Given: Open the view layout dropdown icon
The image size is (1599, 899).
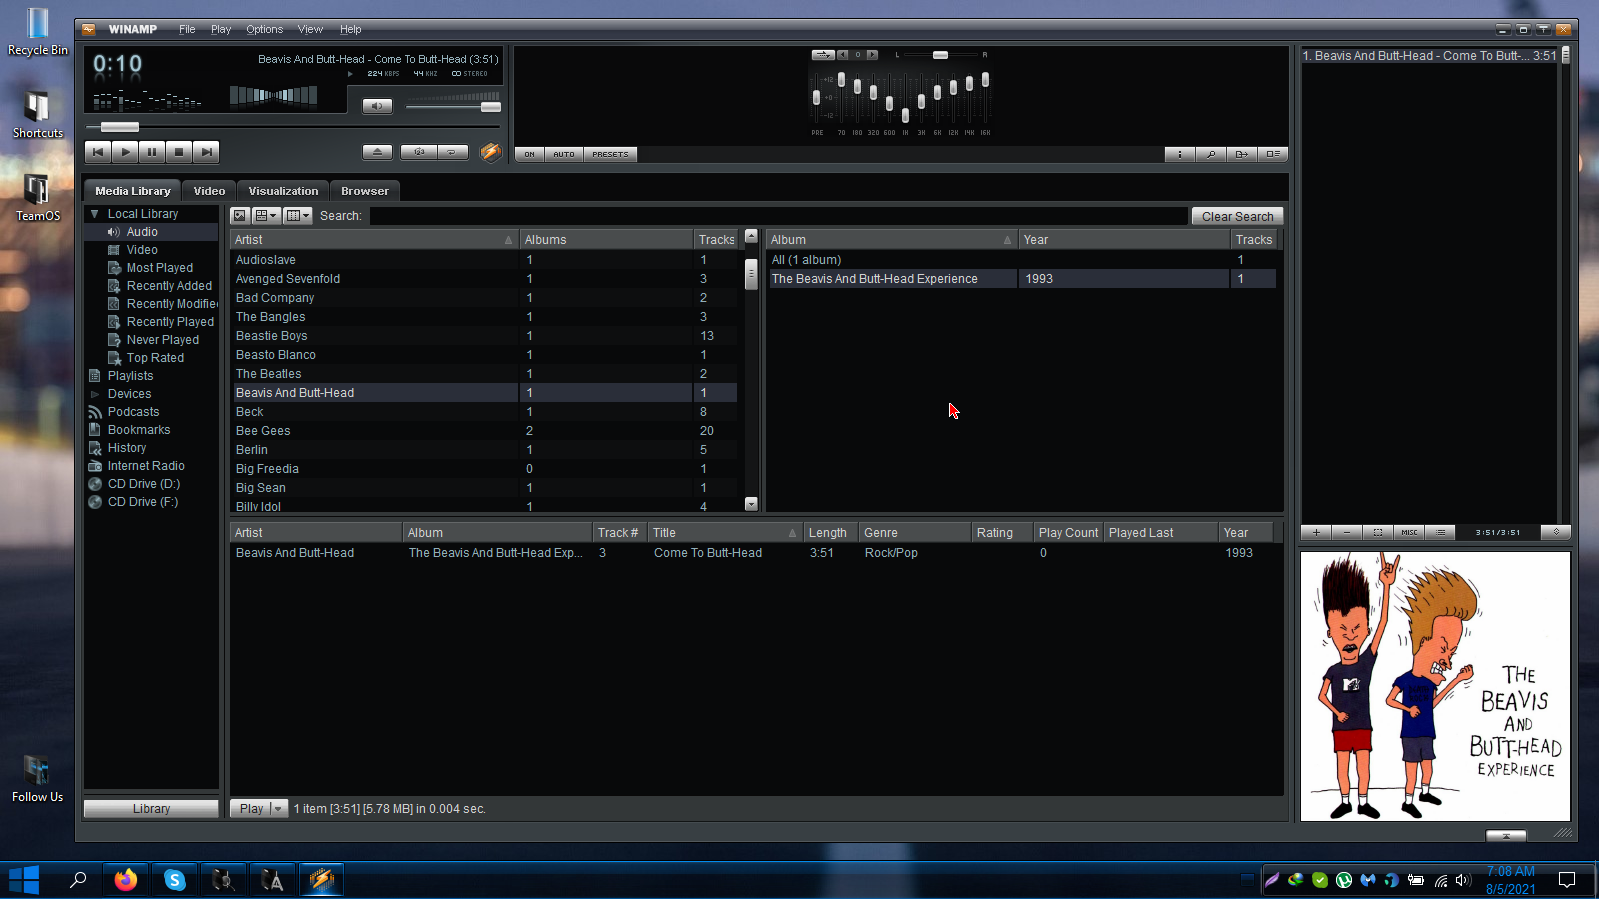Looking at the screenshot, I should click(x=266, y=216).
